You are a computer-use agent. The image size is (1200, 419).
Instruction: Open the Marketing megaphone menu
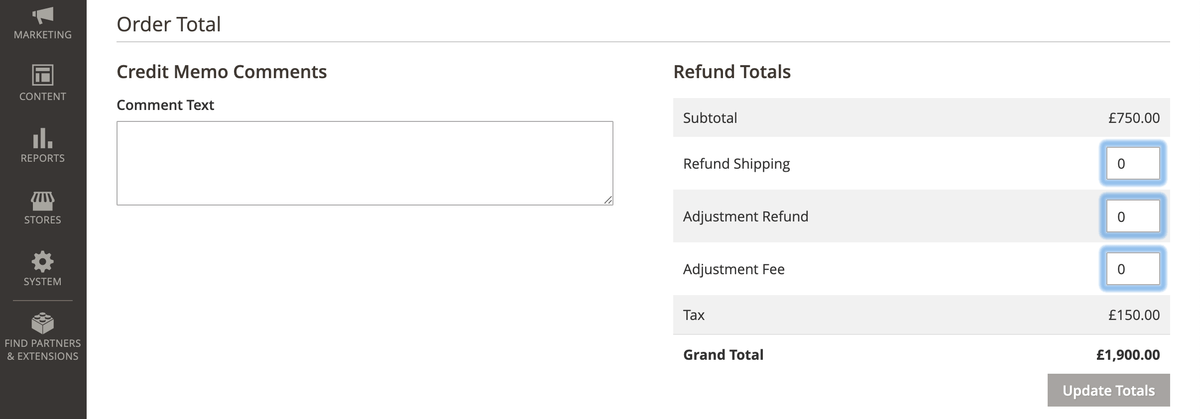[x=42, y=22]
